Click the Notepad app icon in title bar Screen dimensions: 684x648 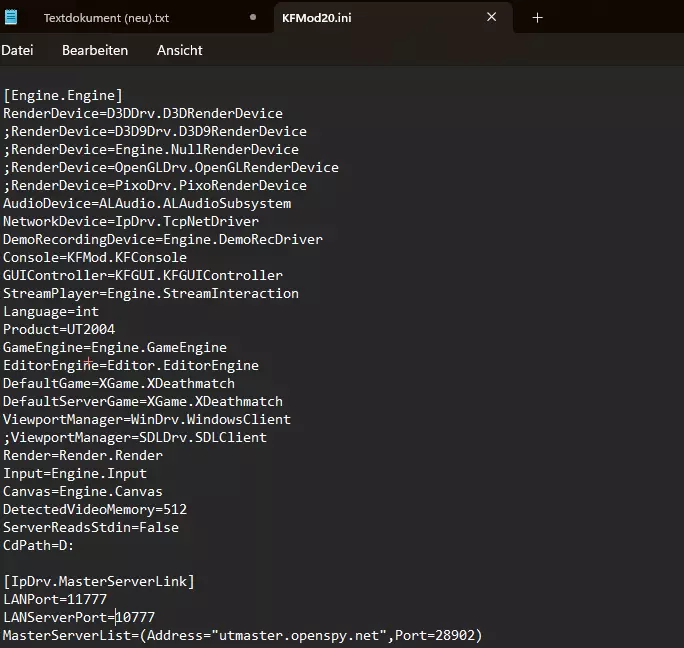pyautogui.click(x=10, y=17)
